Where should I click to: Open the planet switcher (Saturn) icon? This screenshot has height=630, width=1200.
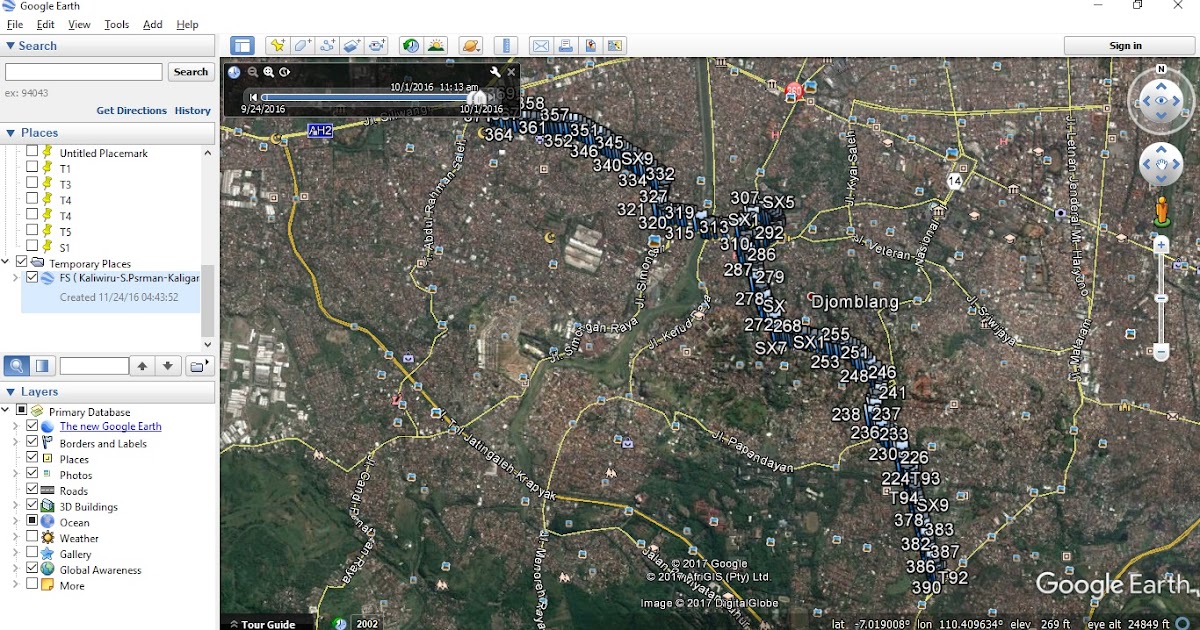[471, 46]
